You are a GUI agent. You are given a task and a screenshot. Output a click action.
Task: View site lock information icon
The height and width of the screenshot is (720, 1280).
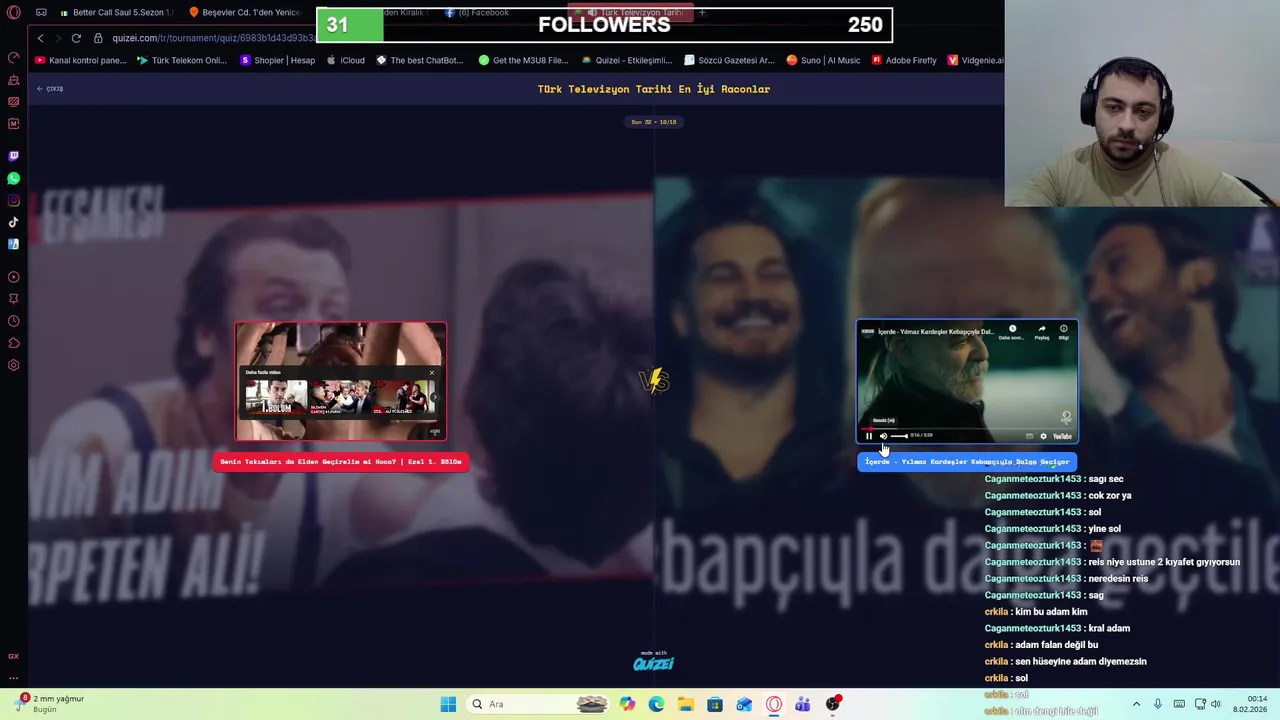[98, 38]
